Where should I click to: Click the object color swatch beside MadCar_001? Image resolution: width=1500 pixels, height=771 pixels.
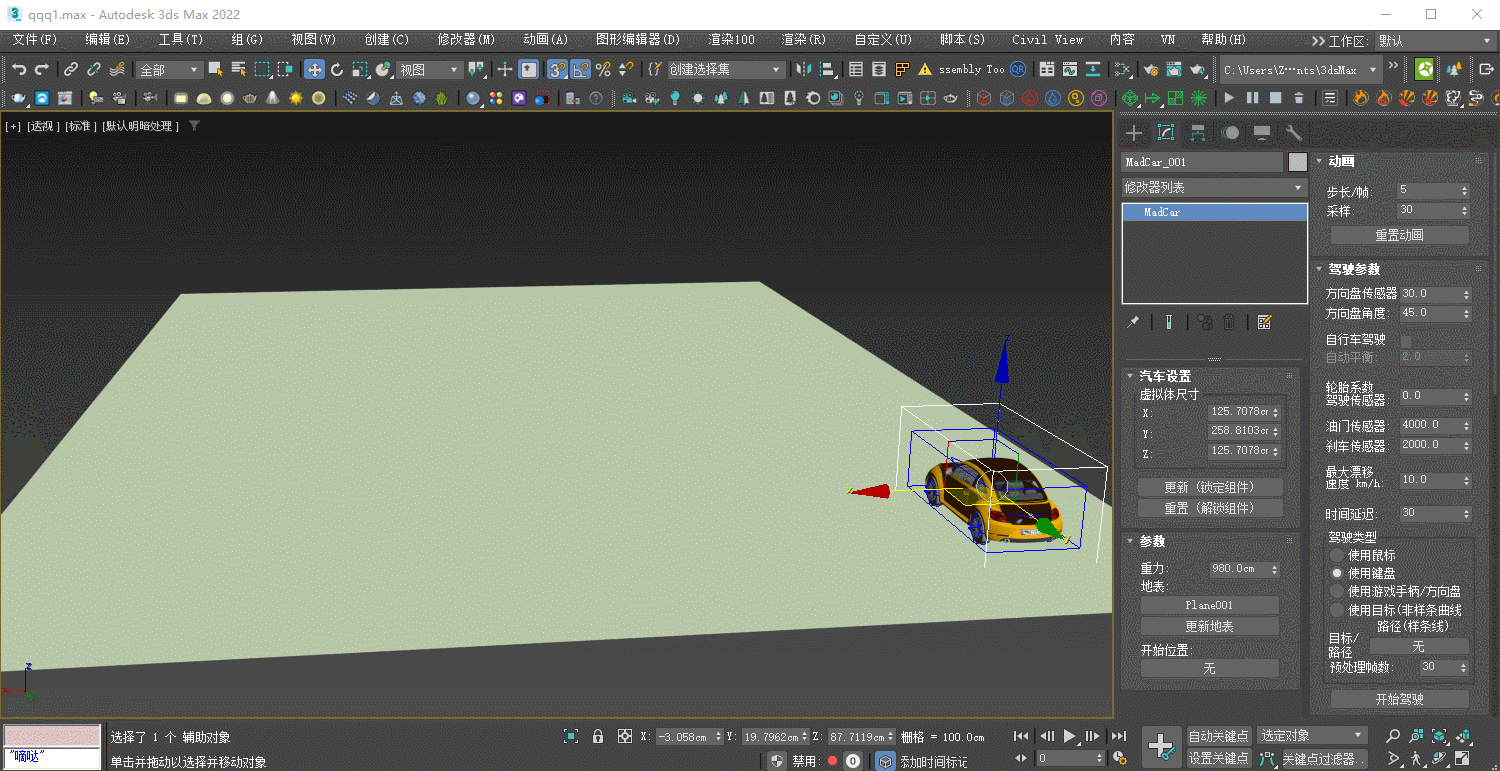[1297, 162]
